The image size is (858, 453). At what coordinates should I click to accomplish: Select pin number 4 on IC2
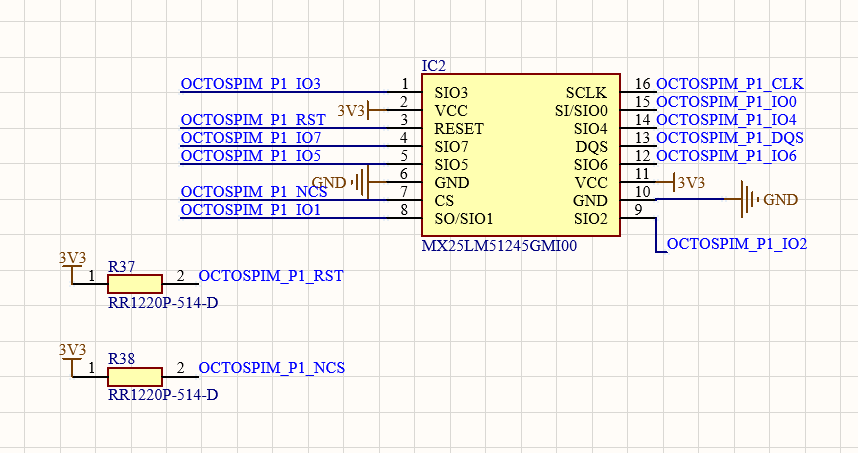[x=404, y=138]
